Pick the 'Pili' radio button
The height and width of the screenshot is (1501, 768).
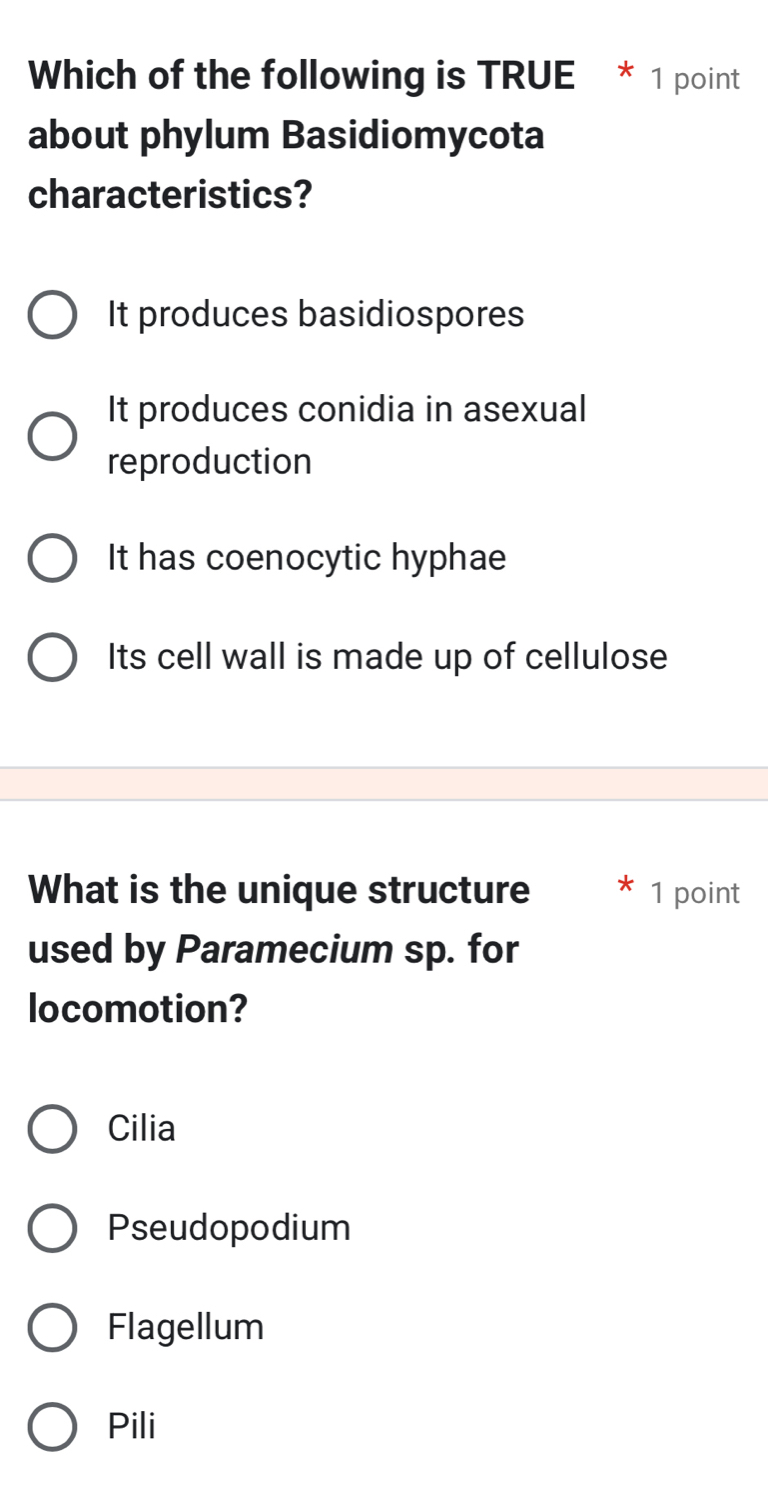click(x=52, y=1427)
